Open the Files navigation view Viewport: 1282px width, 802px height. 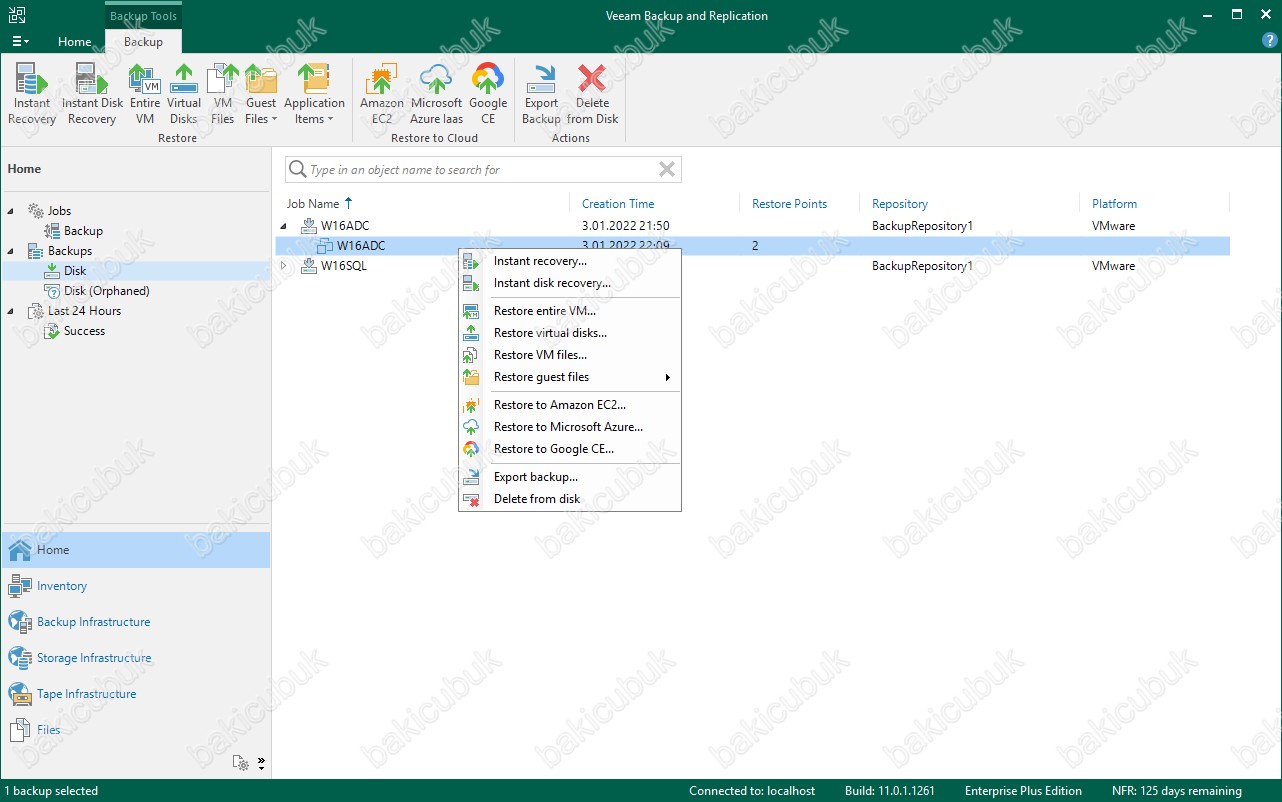coord(135,730)
